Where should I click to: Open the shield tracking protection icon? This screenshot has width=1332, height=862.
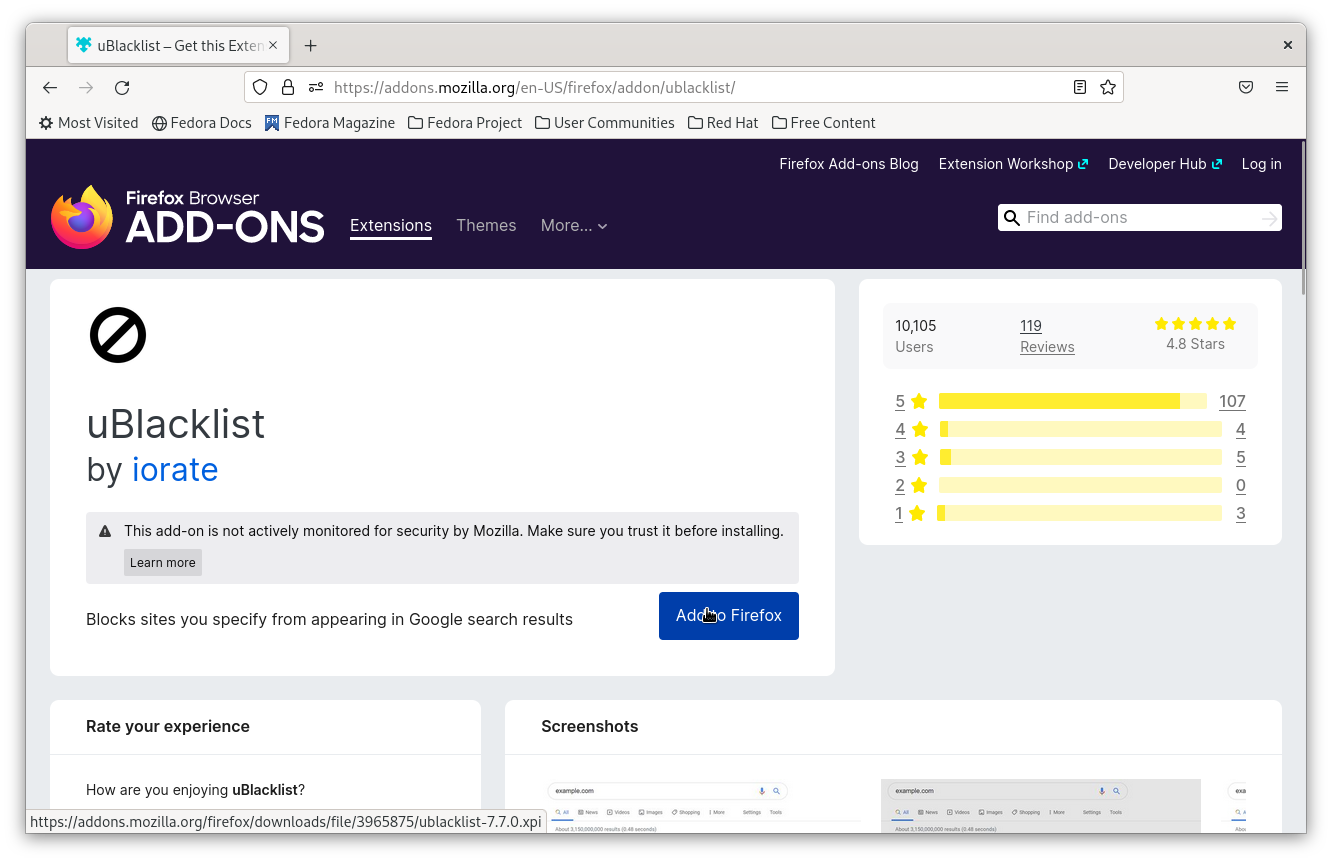[x=260, y=87]
